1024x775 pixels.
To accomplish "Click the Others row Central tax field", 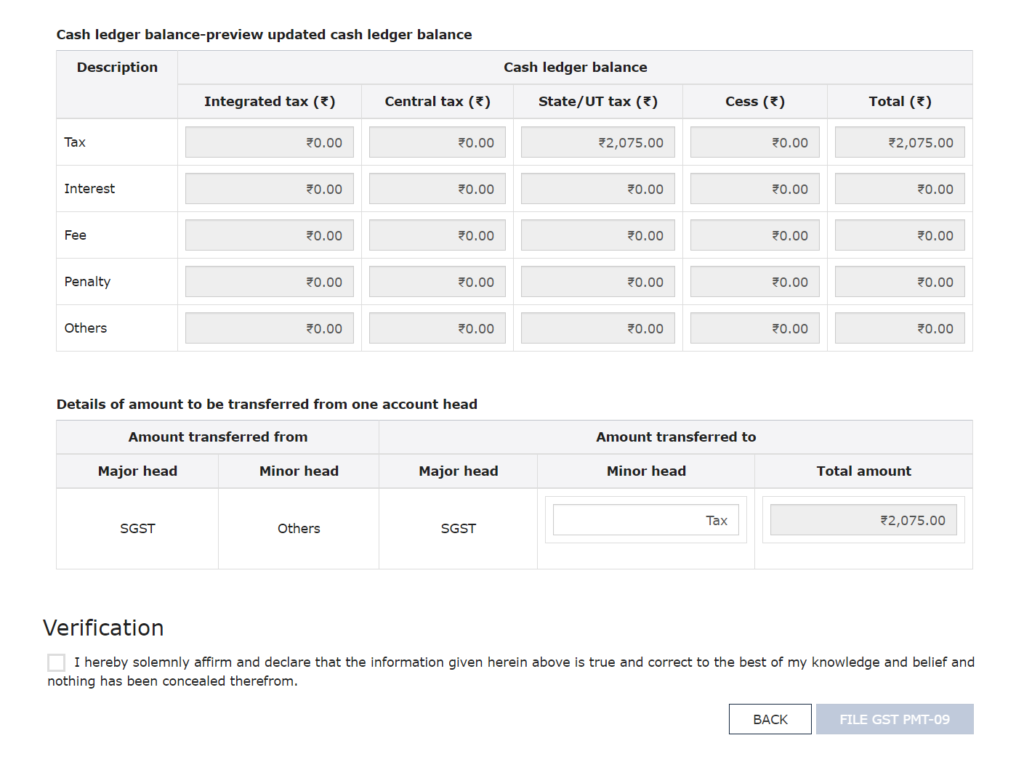I will pos(437,329).
